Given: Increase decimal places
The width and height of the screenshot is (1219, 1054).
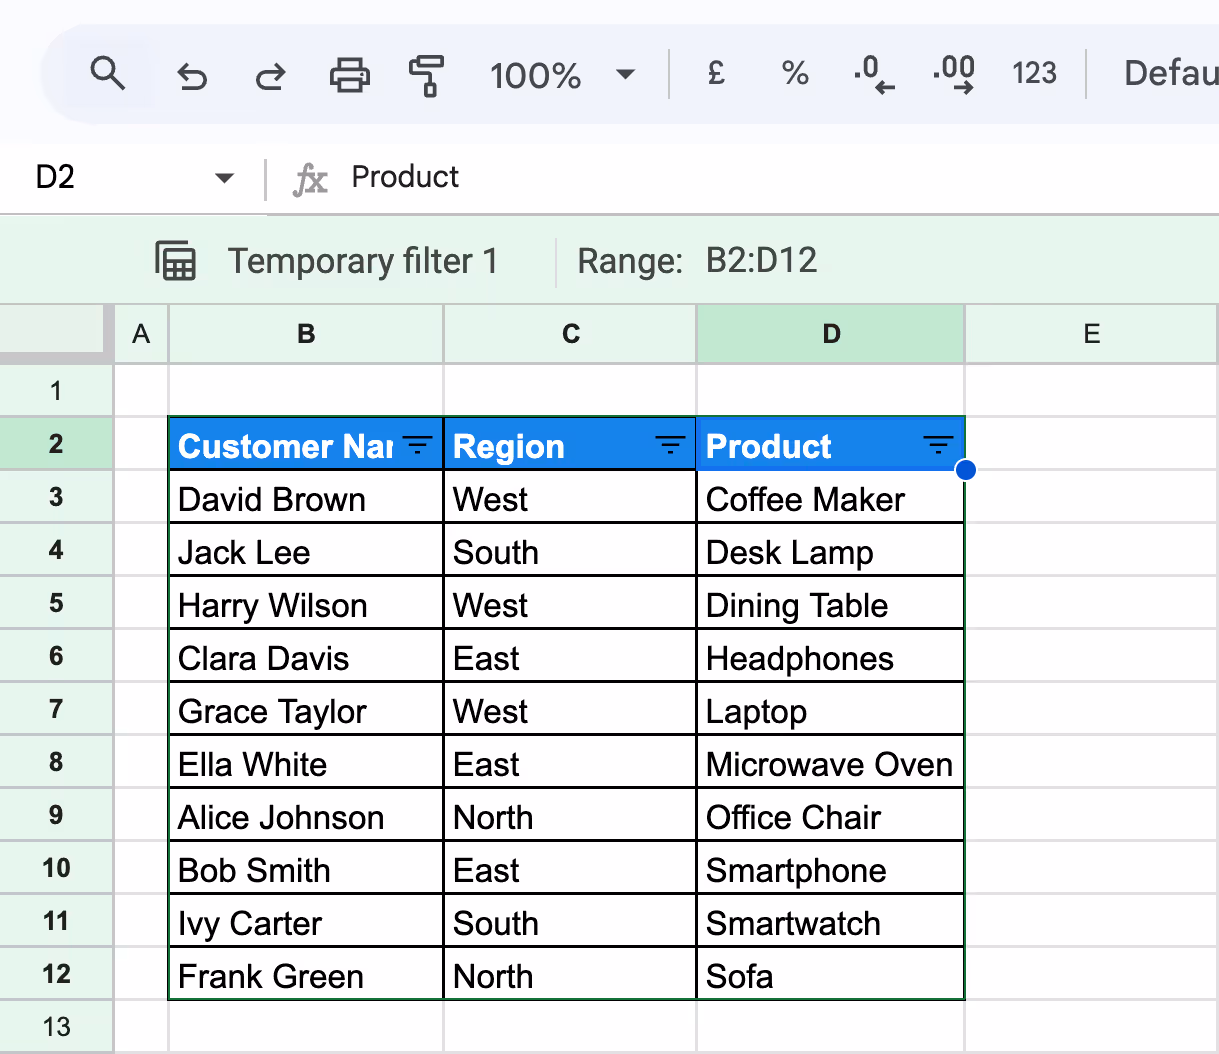Looking at the screenshot, I should coord(952,73).
